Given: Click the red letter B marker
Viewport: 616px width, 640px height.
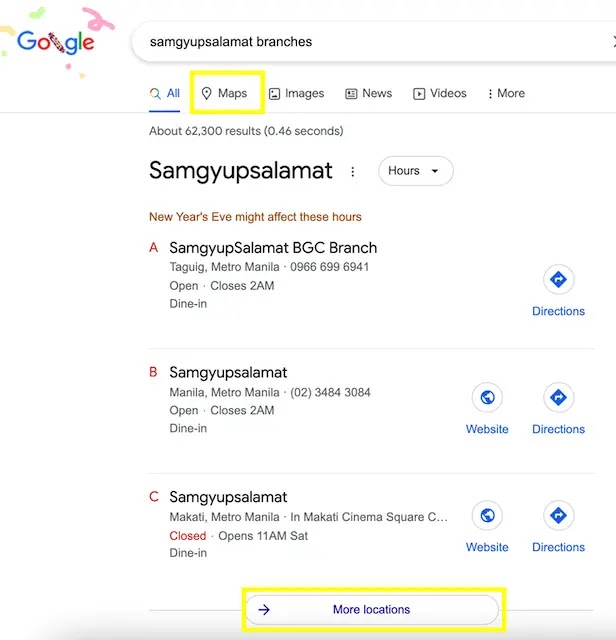Looking at the screenshot, I should click(153, 372).
